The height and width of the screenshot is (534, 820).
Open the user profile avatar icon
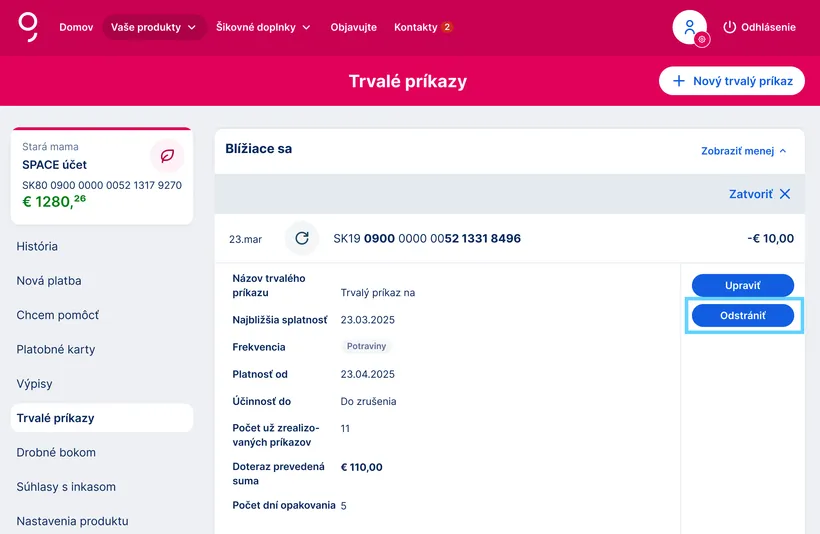[689, 27]
